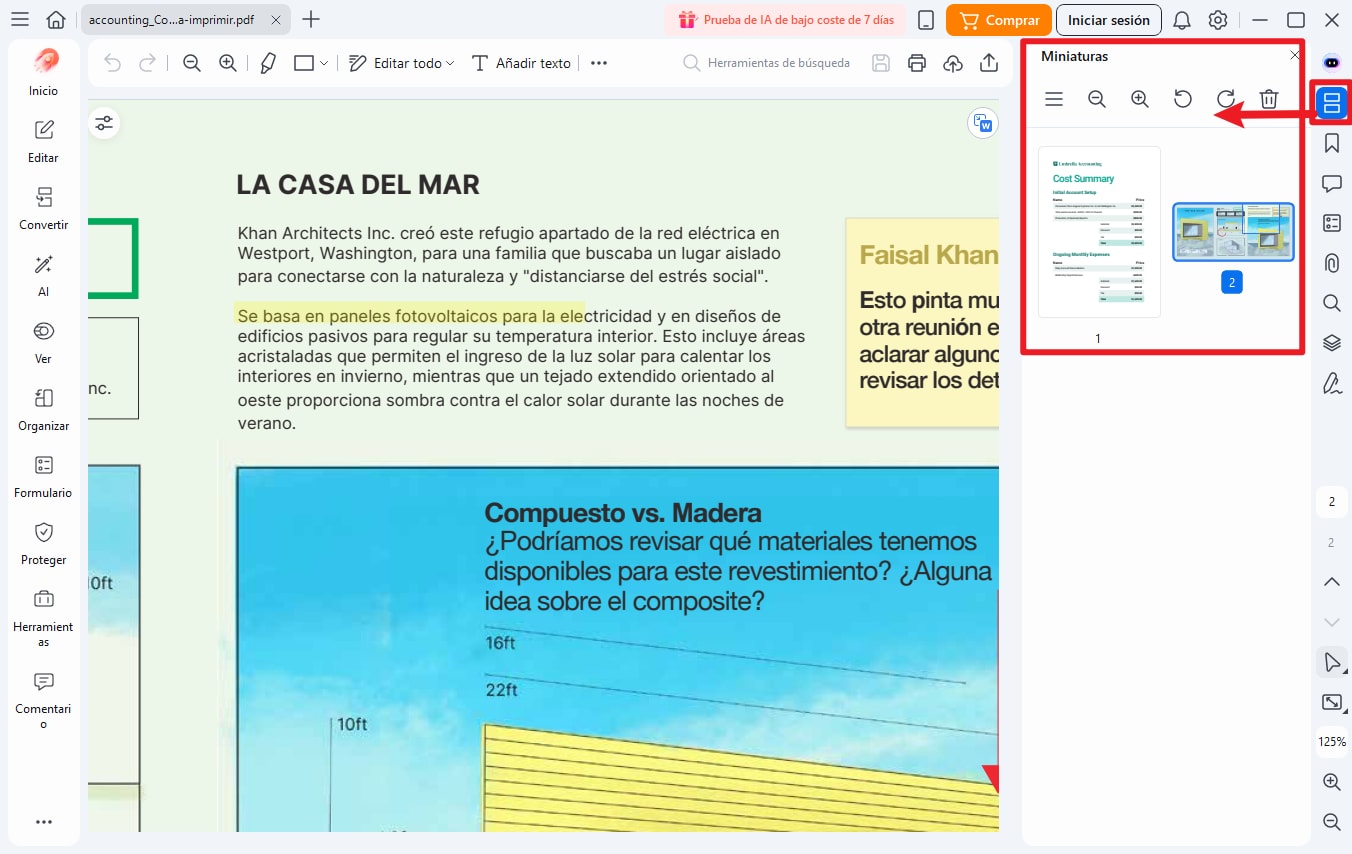Open the Comments panel from the right sidebar
The width and height of the screenshot is (1352, 854).
click(1331, 182)
